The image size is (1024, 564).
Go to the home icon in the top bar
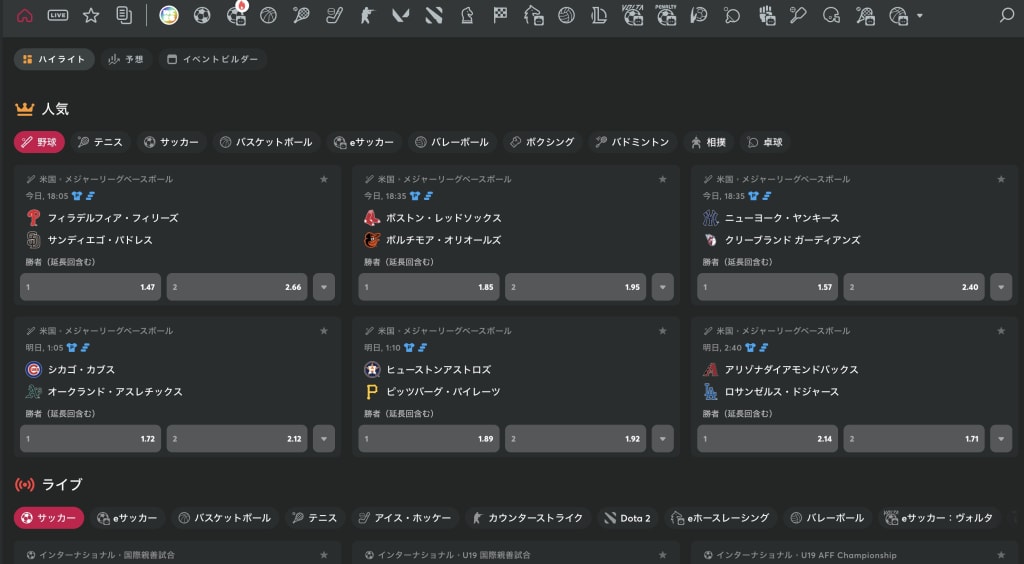[x=25, y=15]
